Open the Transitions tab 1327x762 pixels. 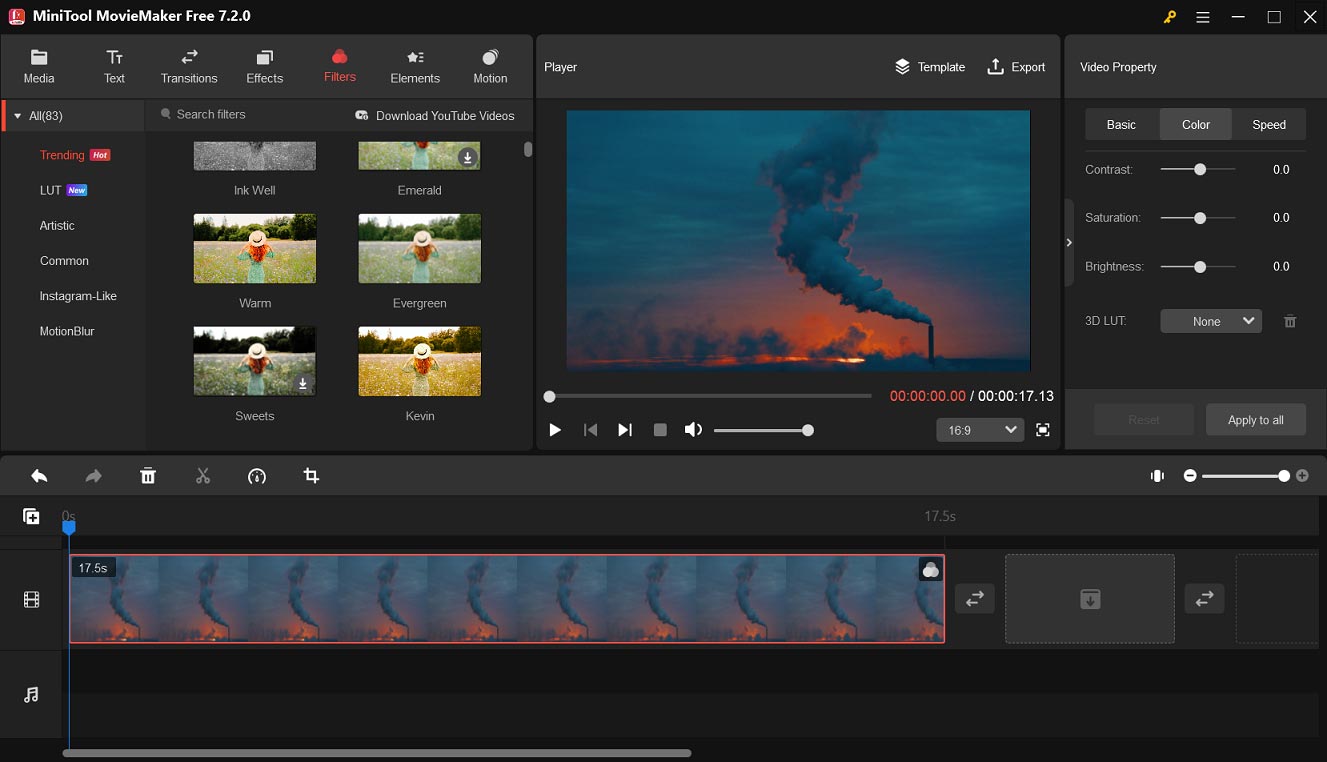click(189, 66)
